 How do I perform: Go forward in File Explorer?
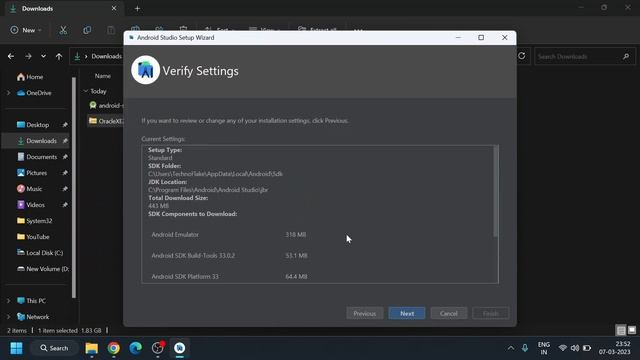[28, 56]
